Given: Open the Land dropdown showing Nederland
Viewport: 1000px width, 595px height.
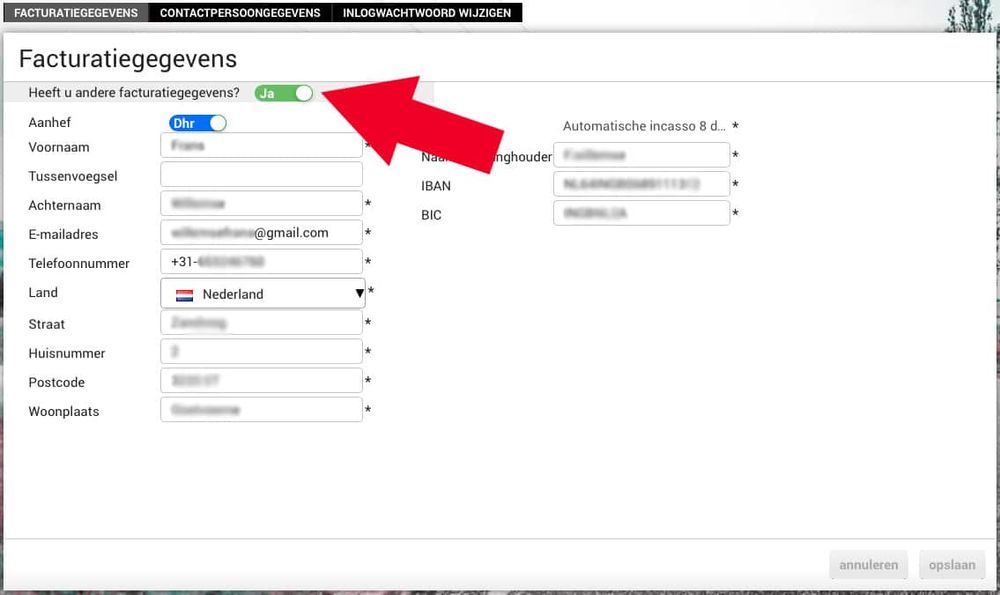Looking at the screenshot, I should [263, 293].
